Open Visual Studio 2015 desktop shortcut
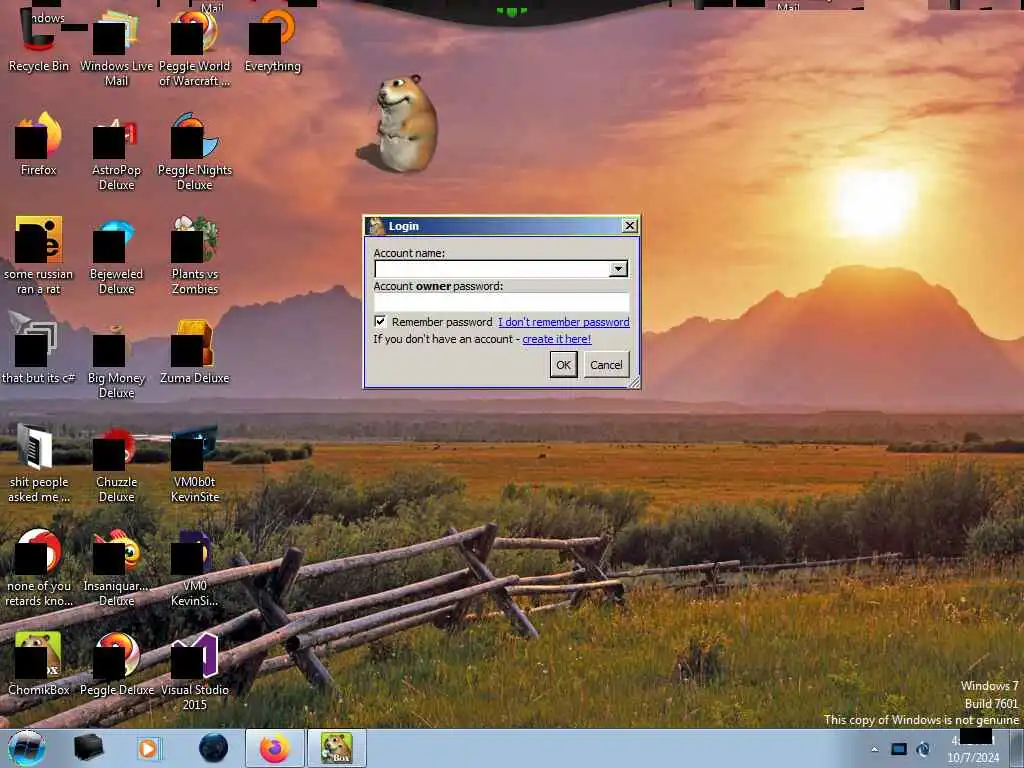 point(195,671)
